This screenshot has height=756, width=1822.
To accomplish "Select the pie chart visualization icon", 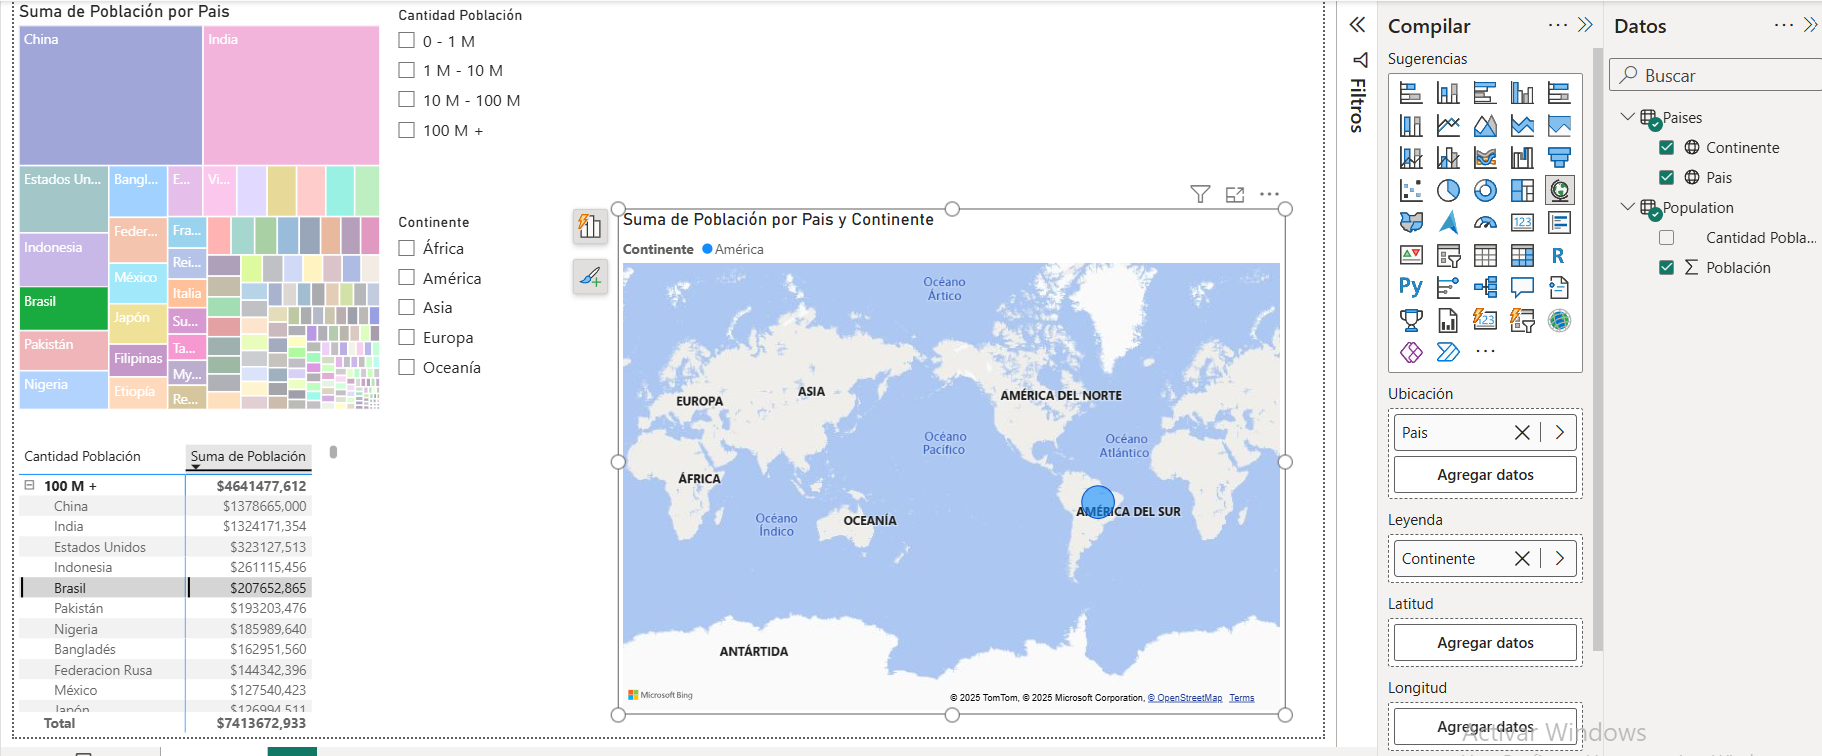I will (x=1448, y=190).
